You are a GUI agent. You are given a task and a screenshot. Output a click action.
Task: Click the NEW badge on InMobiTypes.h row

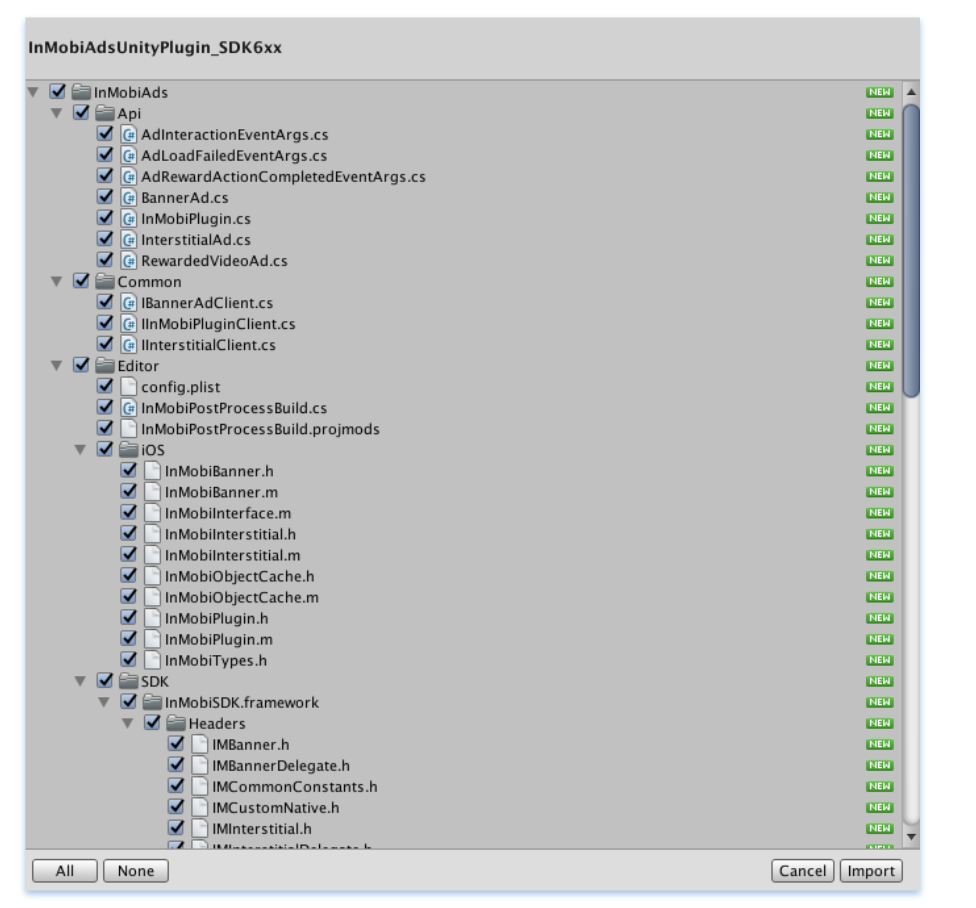coord(880,660)
